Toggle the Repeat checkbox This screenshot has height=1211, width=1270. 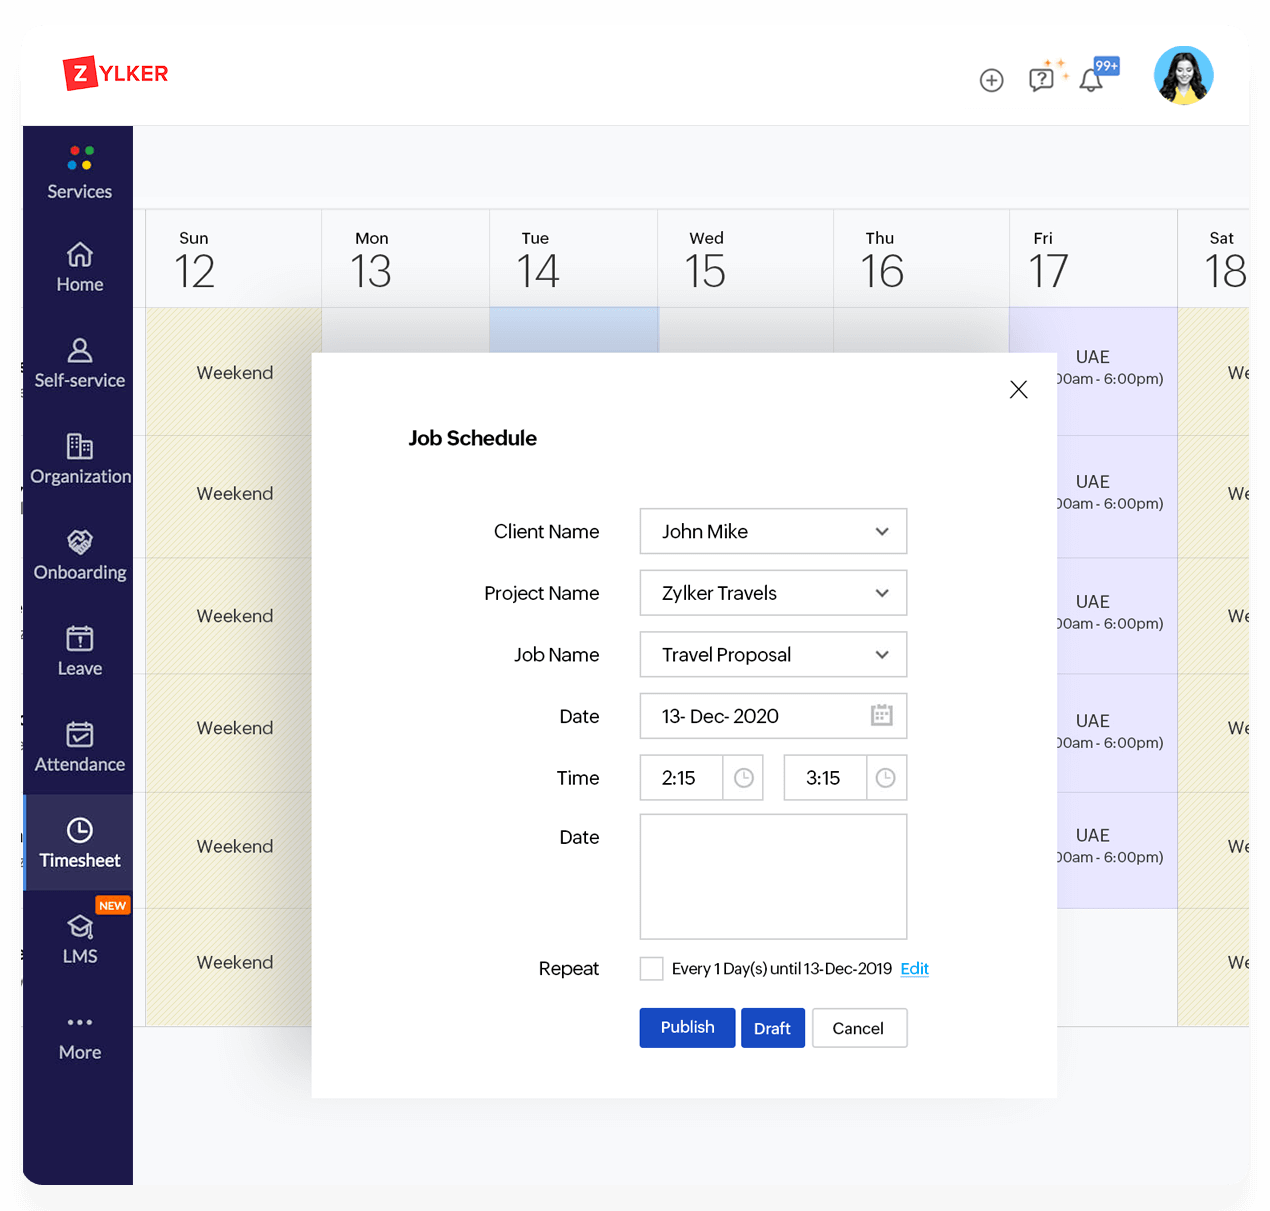[x=651, y=968]
